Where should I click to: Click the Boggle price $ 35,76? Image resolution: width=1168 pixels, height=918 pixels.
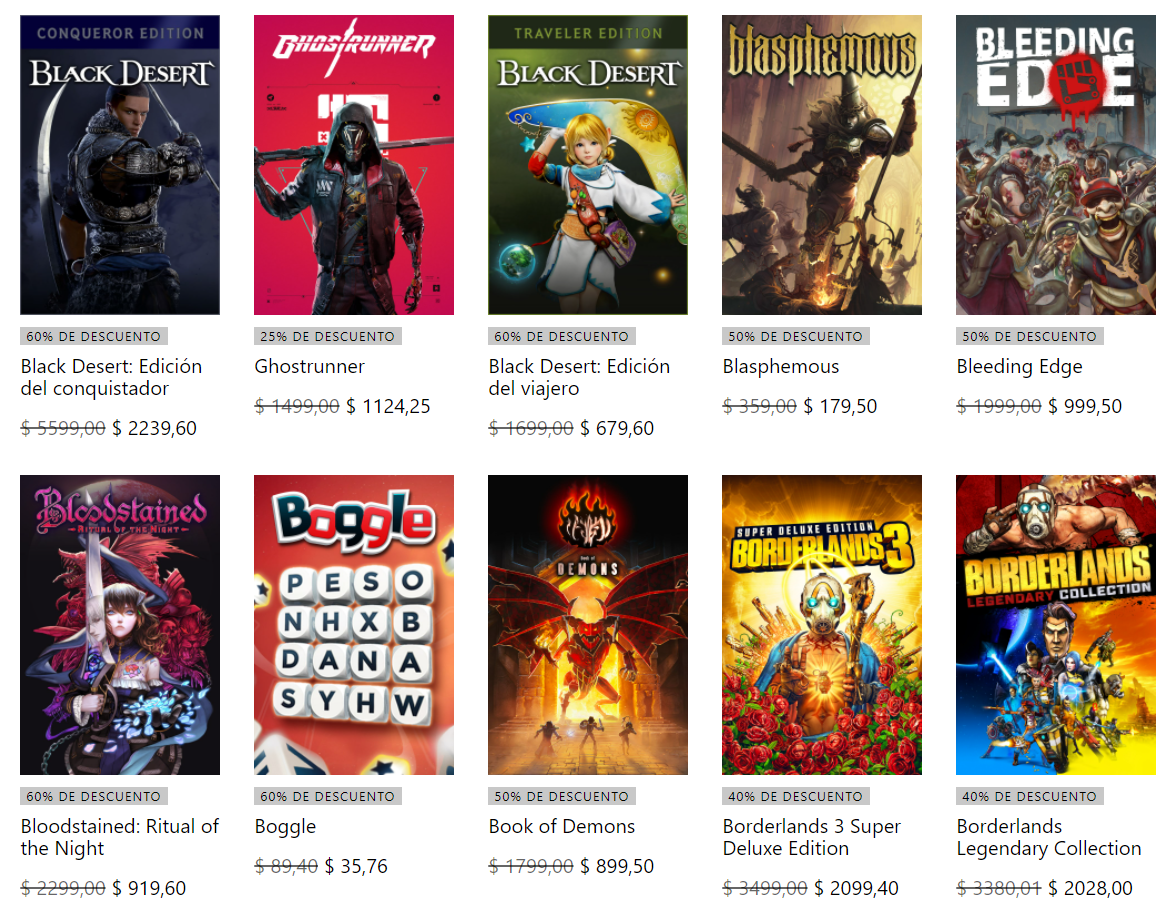pyautogui.click(x=356, y=866)
